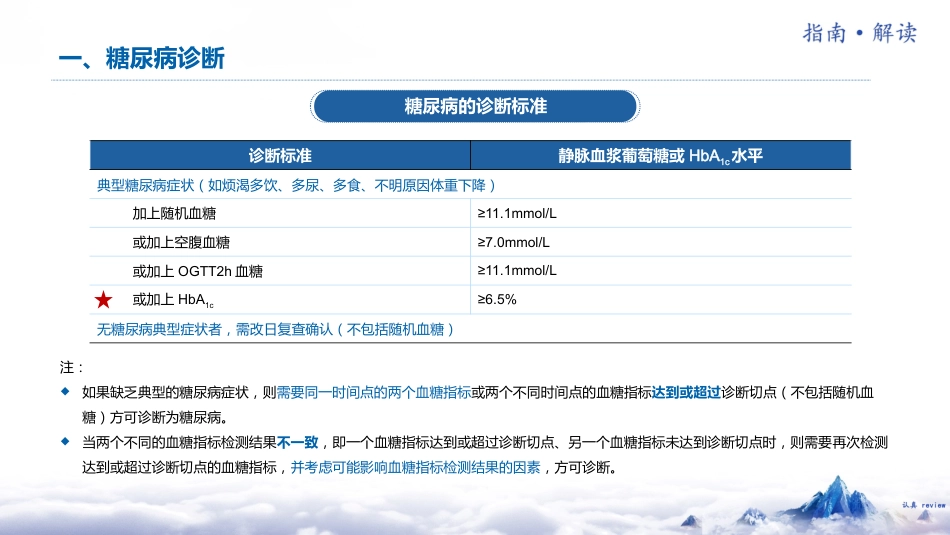
Task: Click the 糖尿病的诊断标准 blue banner
Action: click(x=475, y=106)
